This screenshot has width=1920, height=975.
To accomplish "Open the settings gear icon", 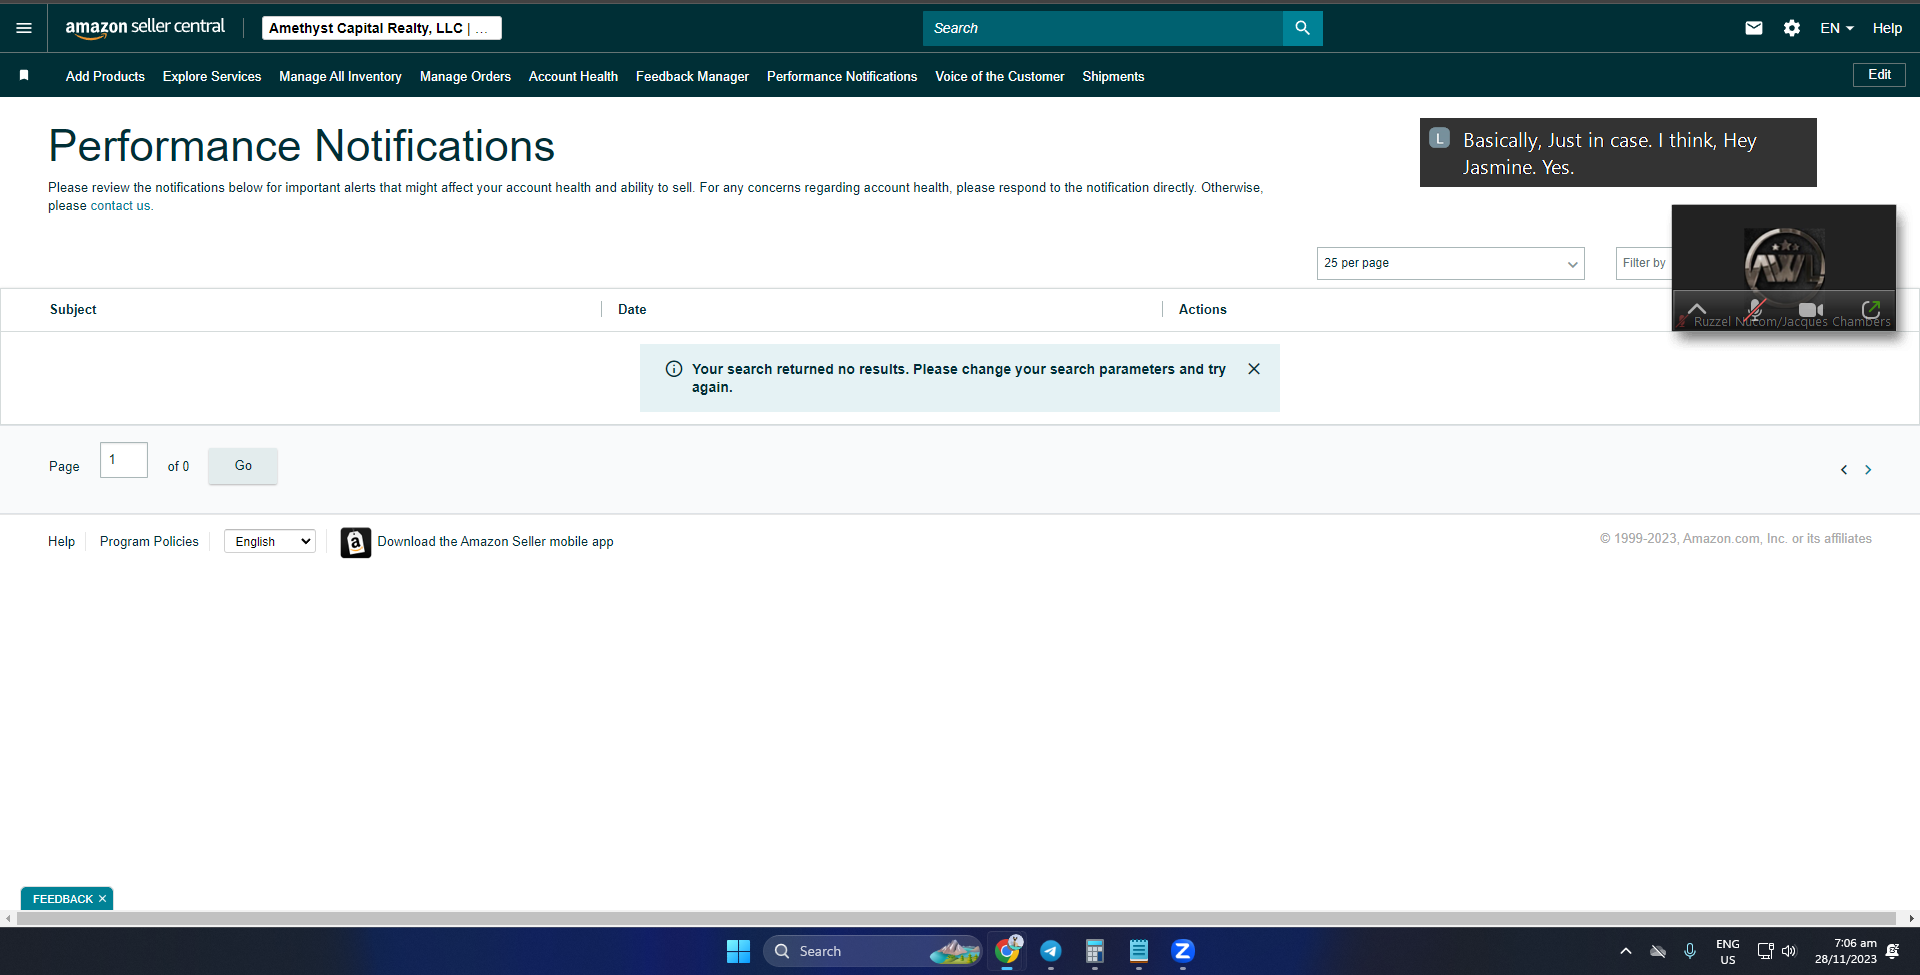I will click(1792, 28).
